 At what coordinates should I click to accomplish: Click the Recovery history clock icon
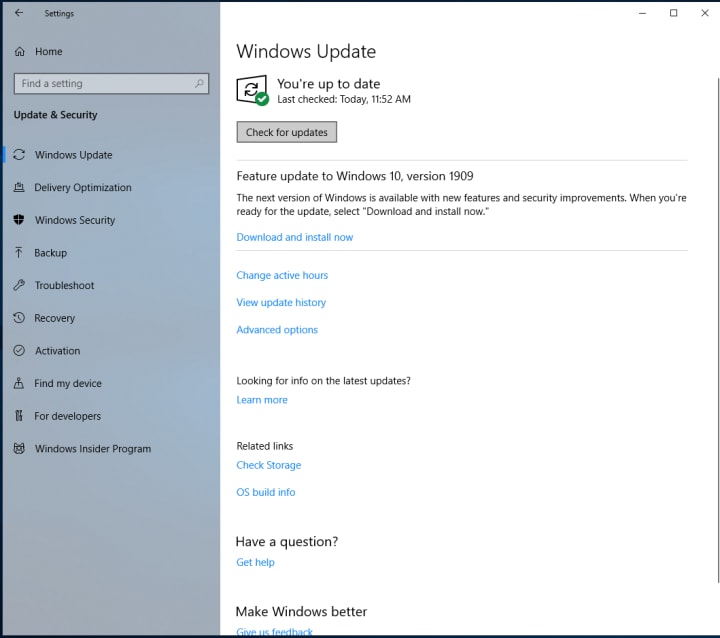[19, 318]
